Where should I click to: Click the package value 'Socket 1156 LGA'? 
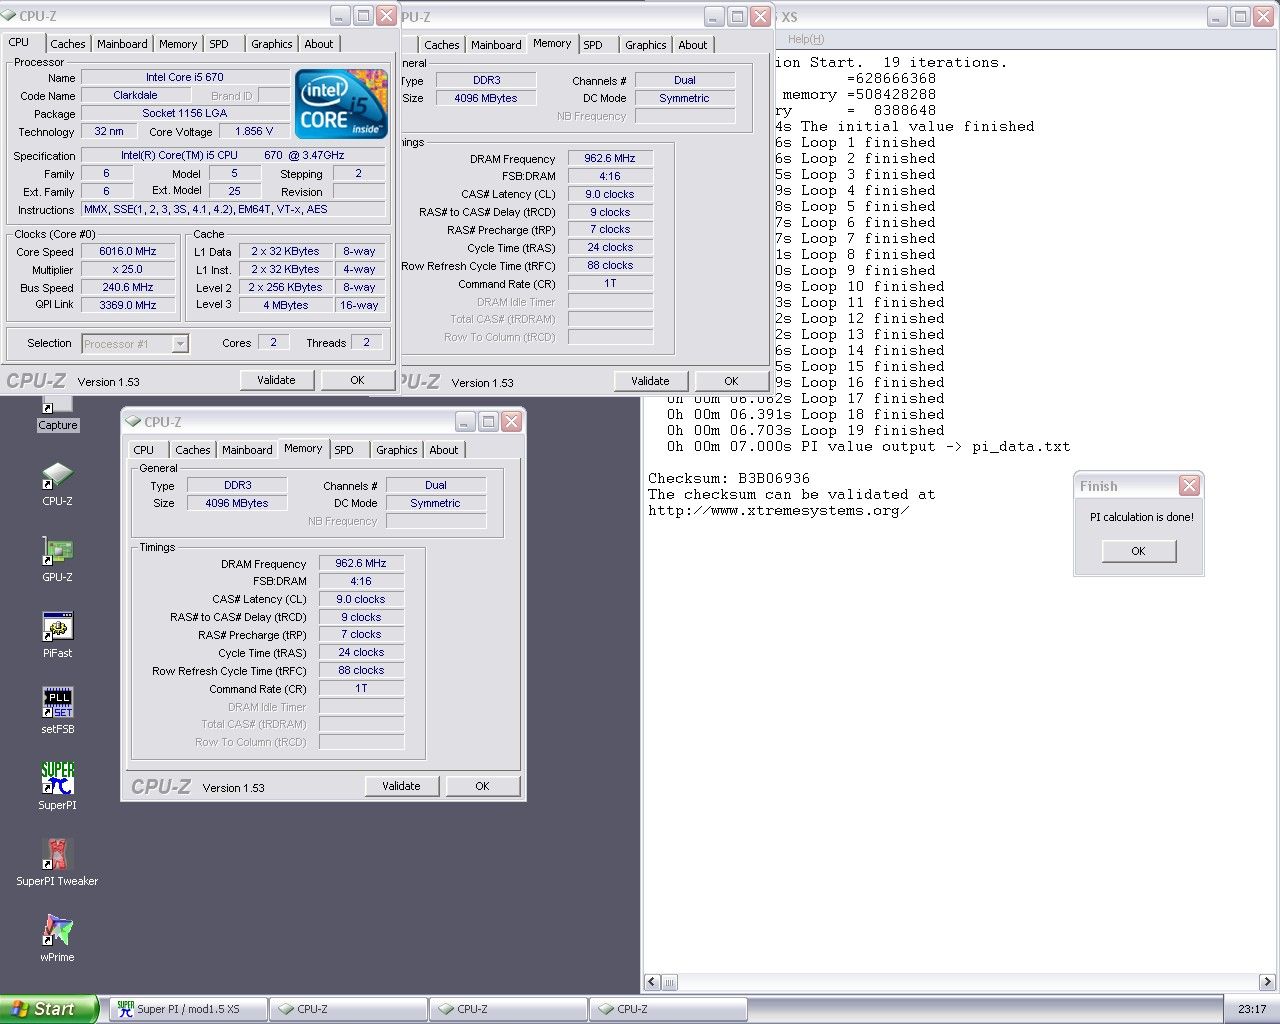coord(185,114)
